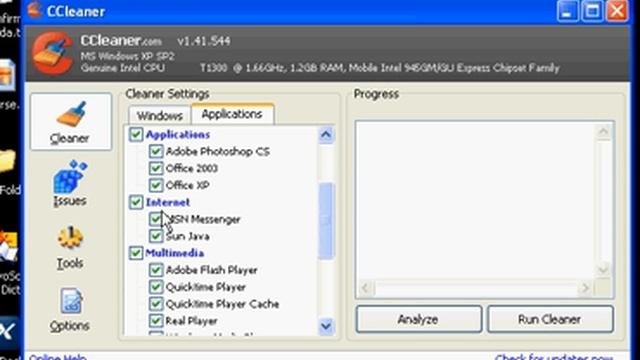Select the Office XP label

click(187, 185)
